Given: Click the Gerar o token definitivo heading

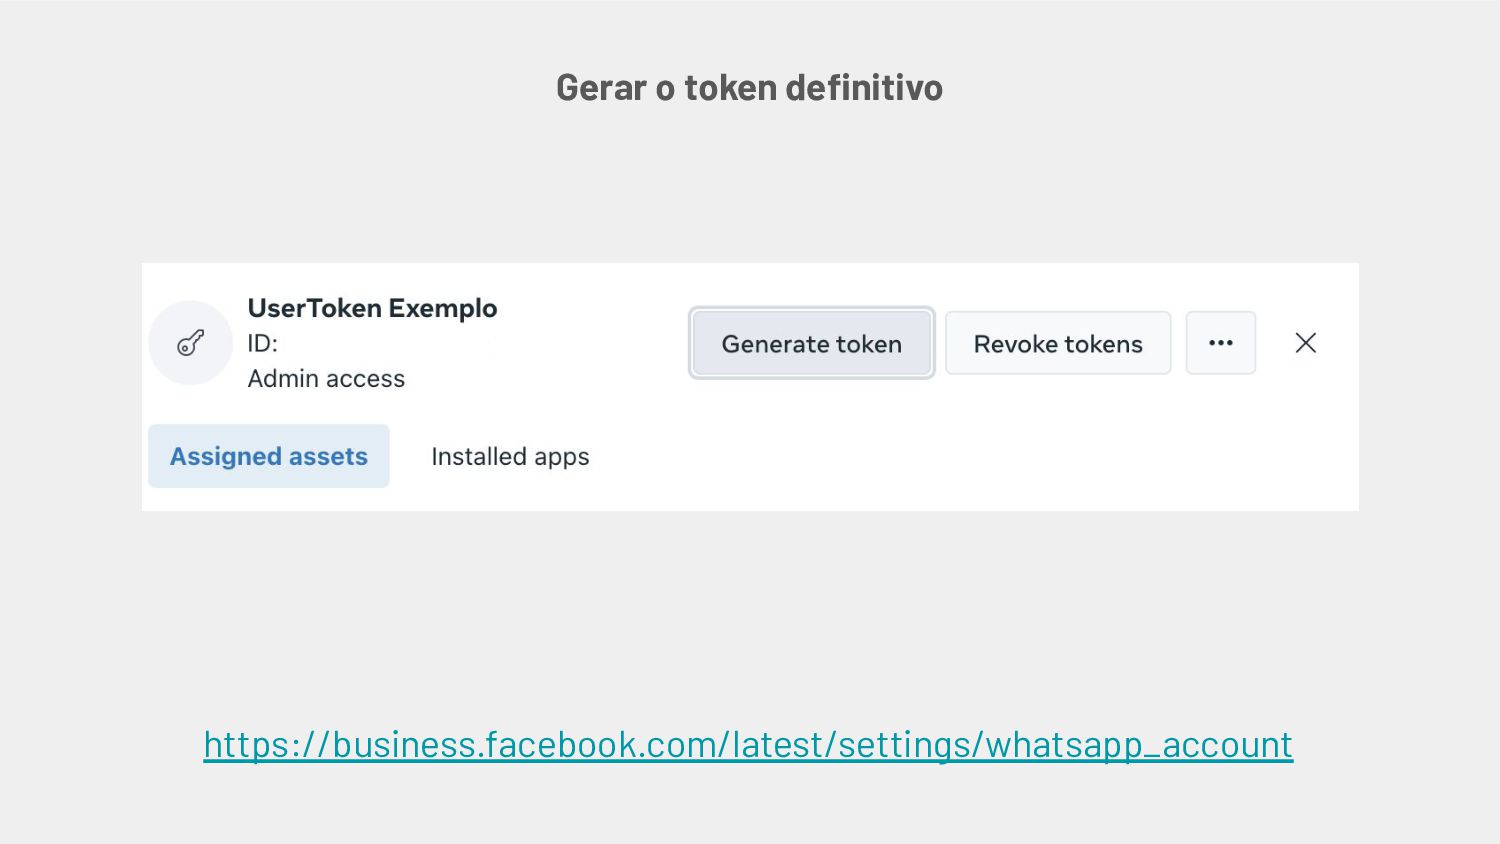Looking at the screenshot, I should pyautogui.click(x=749, y=88).
